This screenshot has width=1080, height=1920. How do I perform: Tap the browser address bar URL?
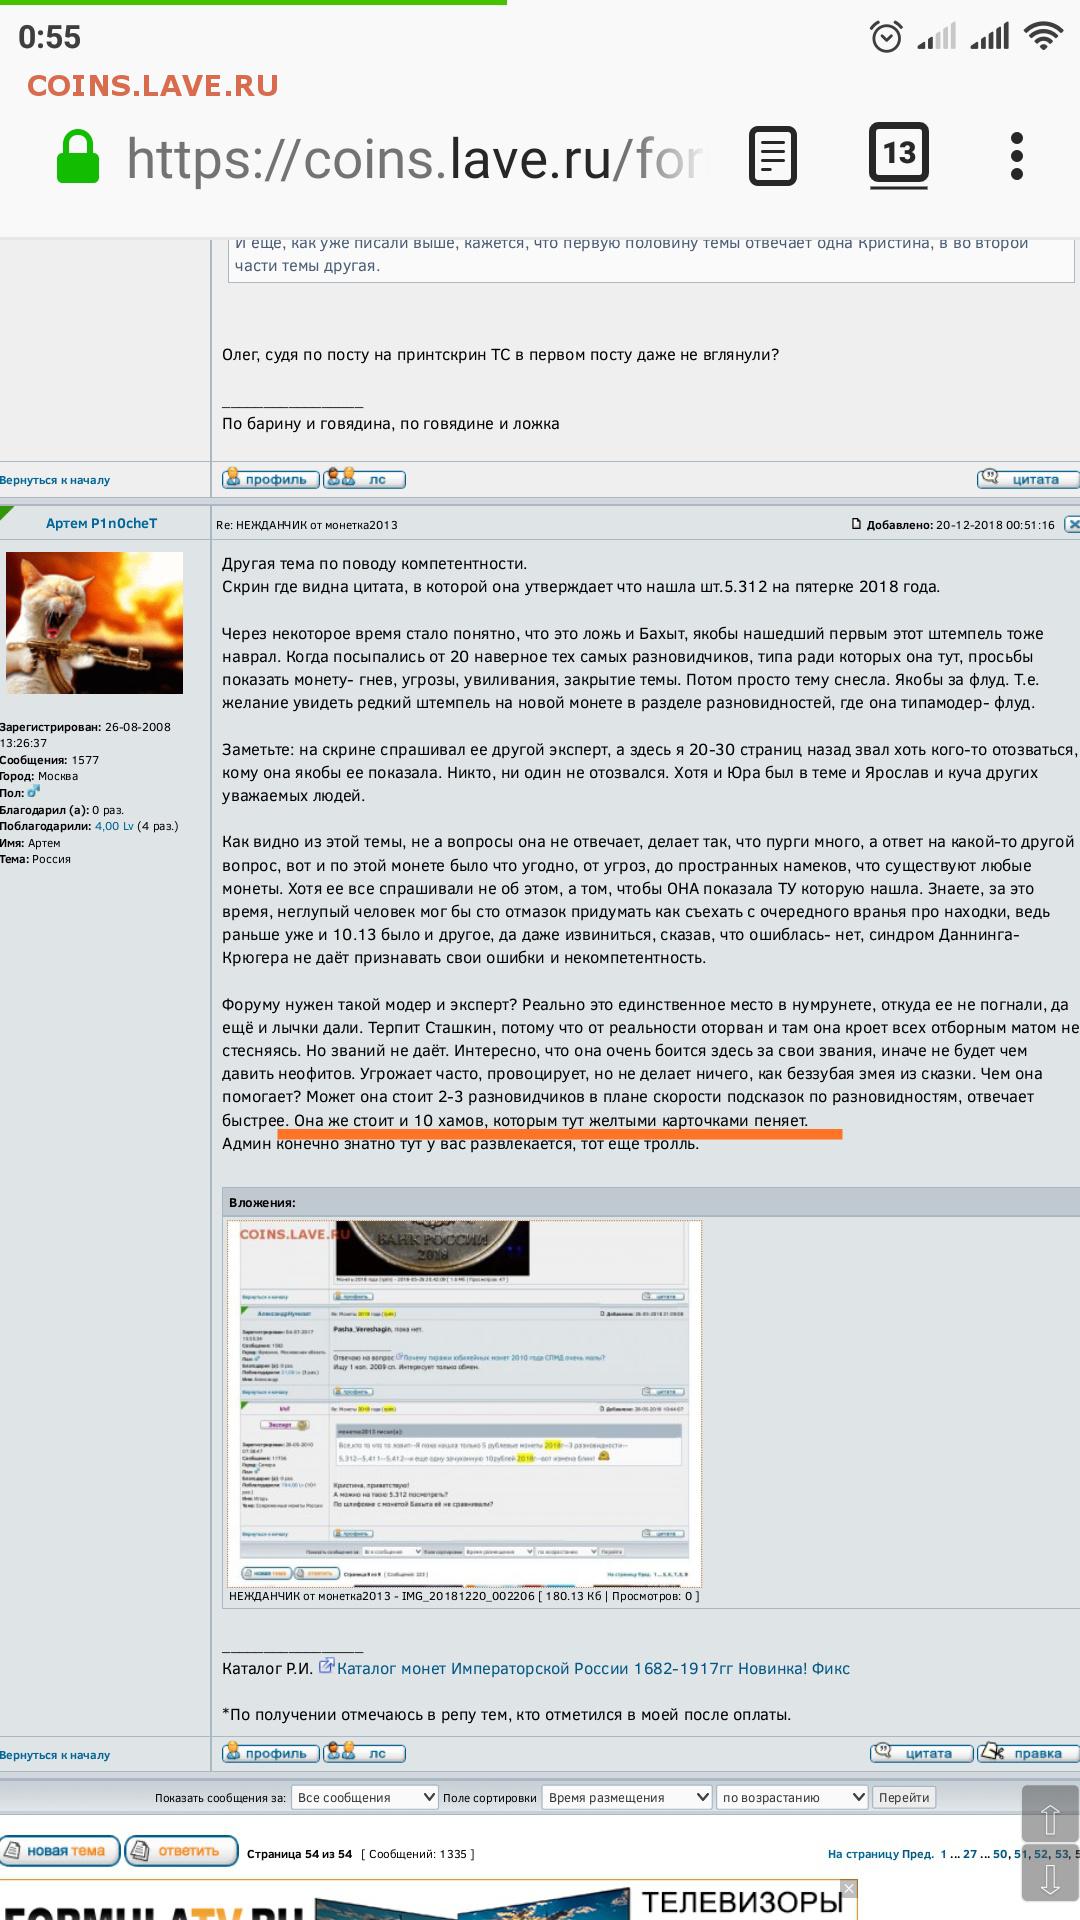point(415,159)
